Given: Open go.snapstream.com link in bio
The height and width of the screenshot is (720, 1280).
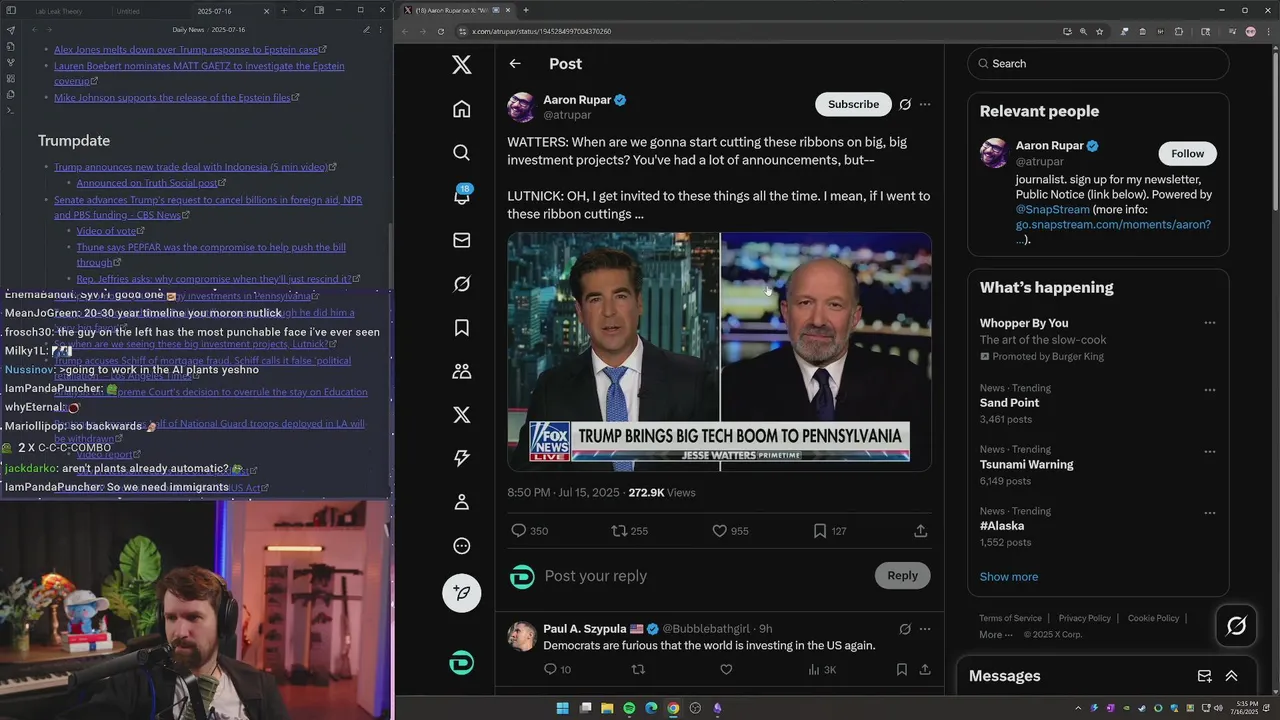Looking at the screenshot, I should (1113, 225).
